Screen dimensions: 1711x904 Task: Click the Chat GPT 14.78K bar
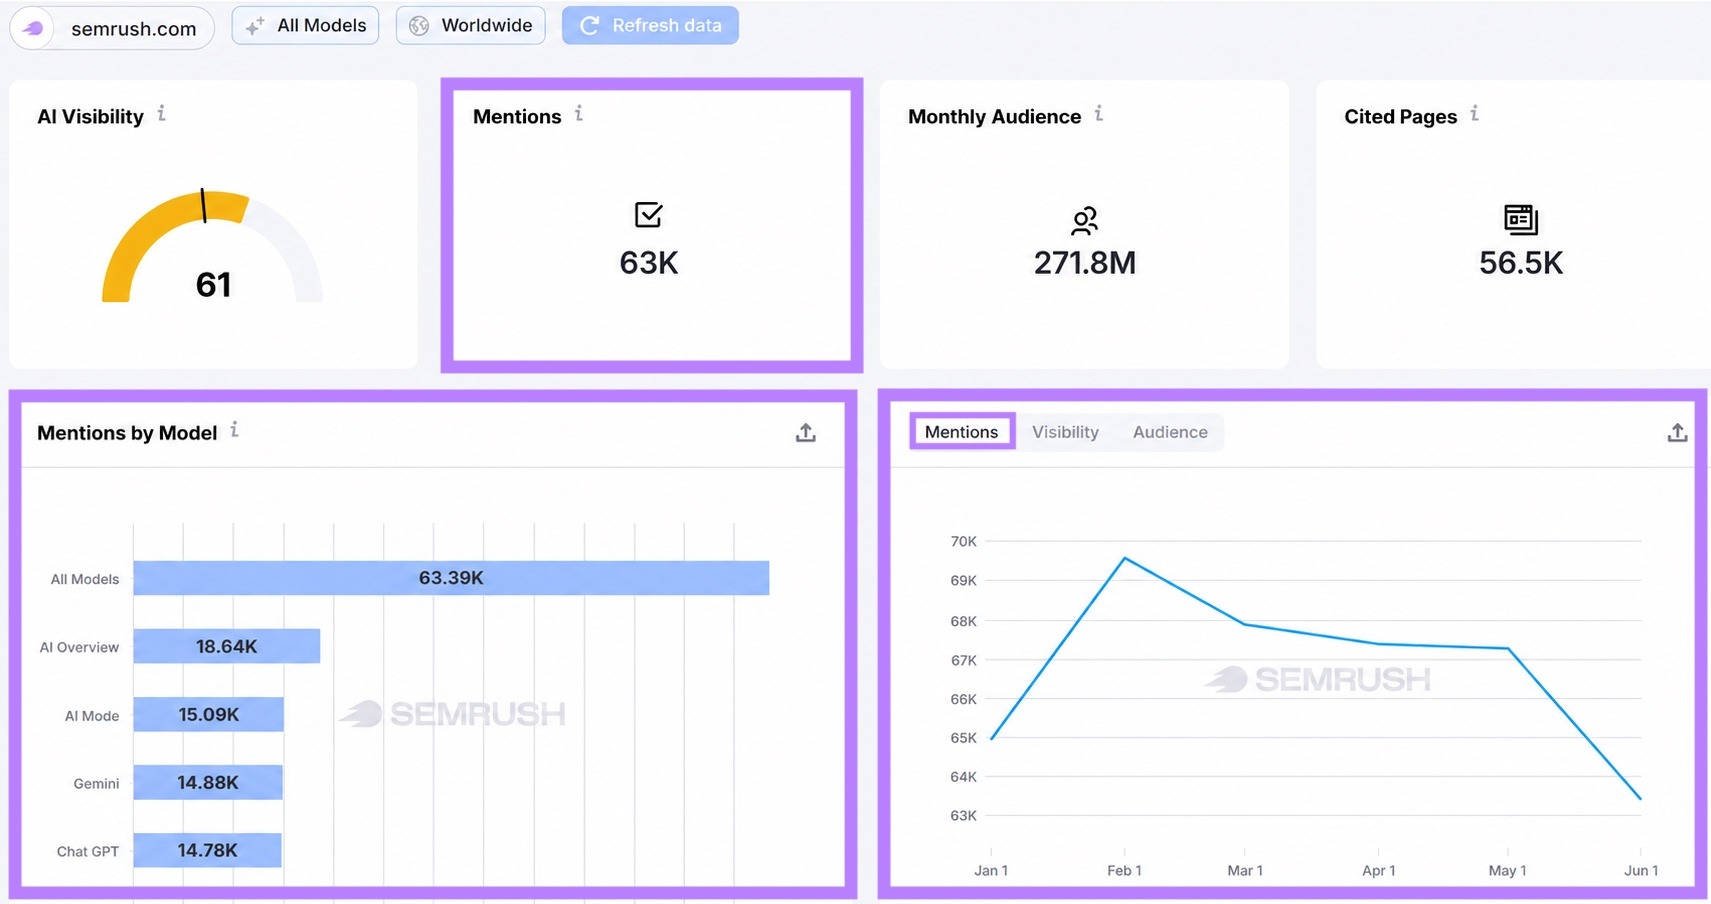click(x=207, y=850)
